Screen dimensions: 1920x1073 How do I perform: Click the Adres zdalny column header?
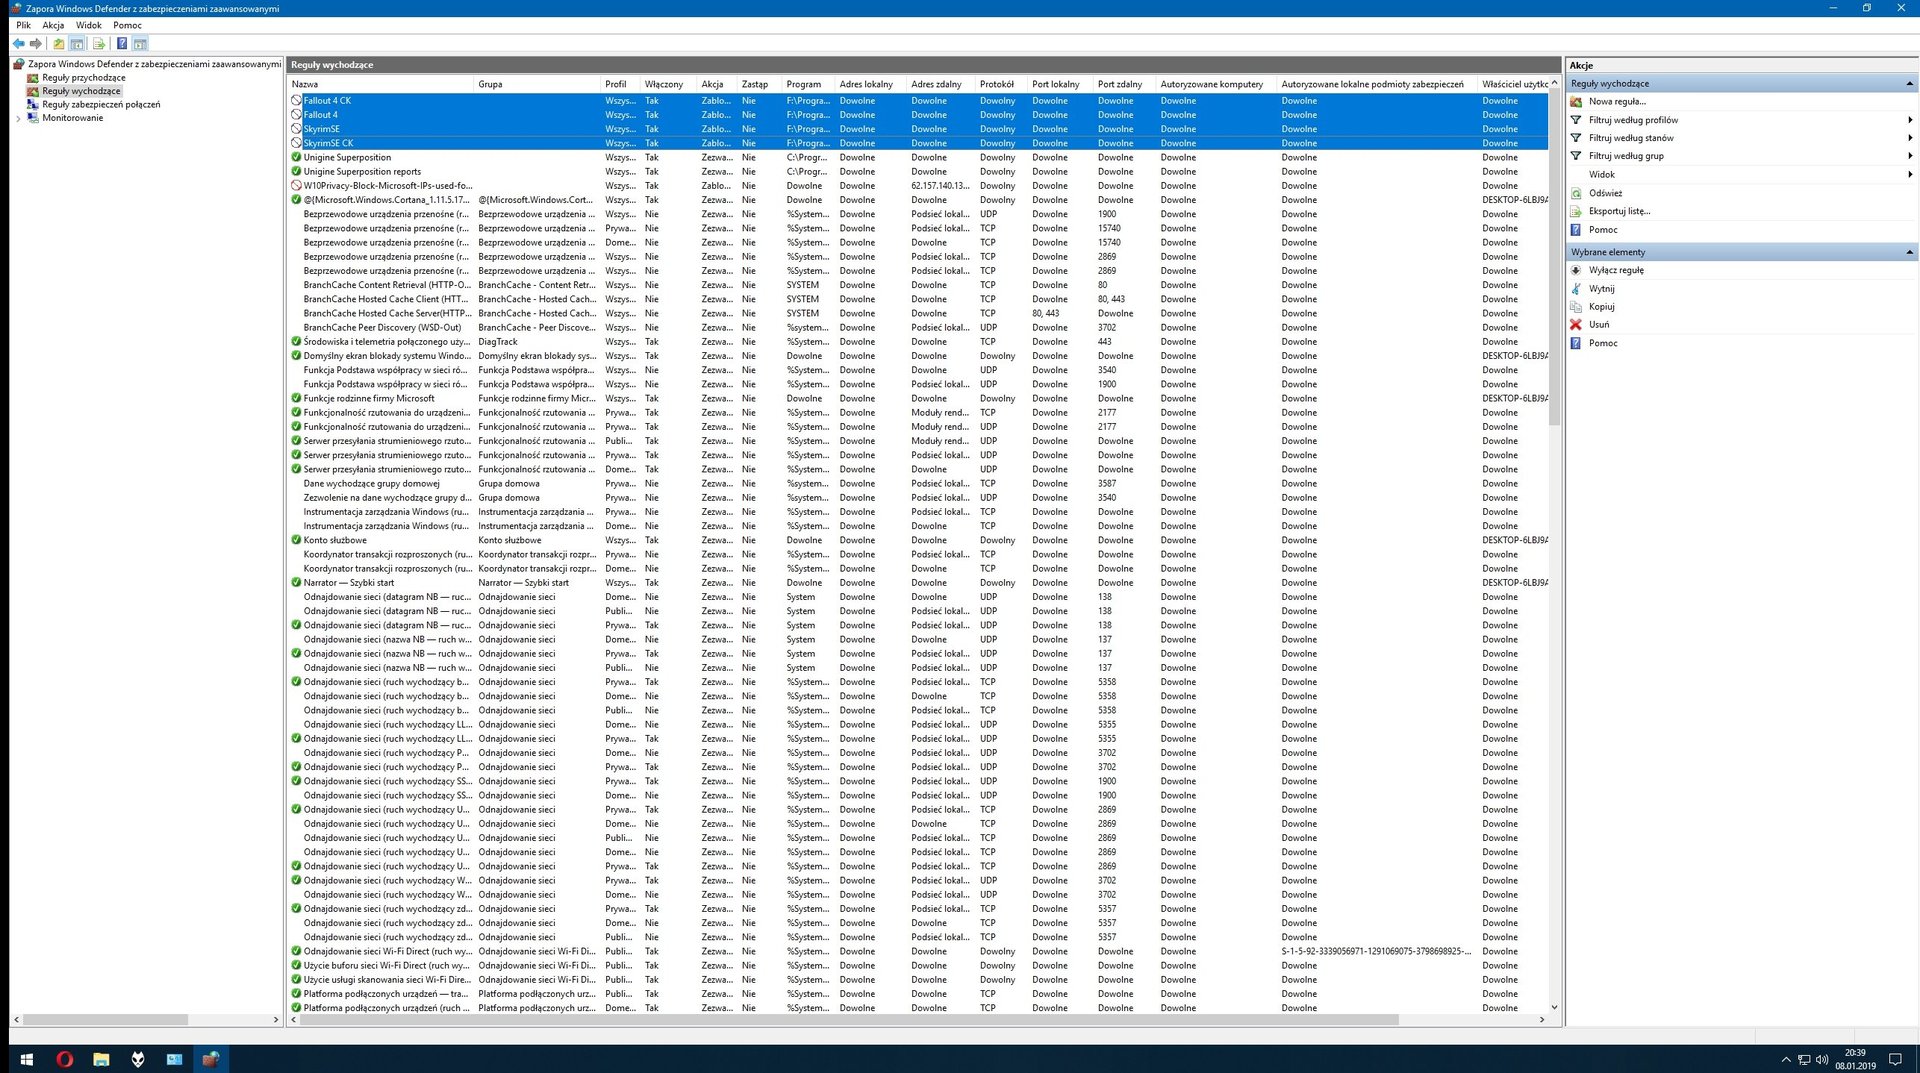point(940,84)
